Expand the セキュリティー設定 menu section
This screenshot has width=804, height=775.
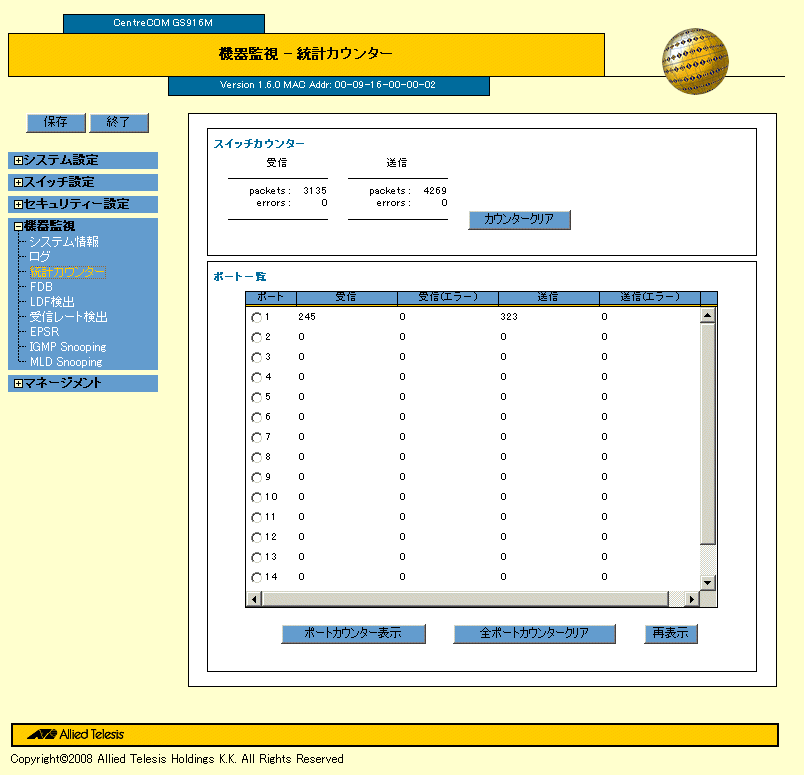click(x=18, y=204)
